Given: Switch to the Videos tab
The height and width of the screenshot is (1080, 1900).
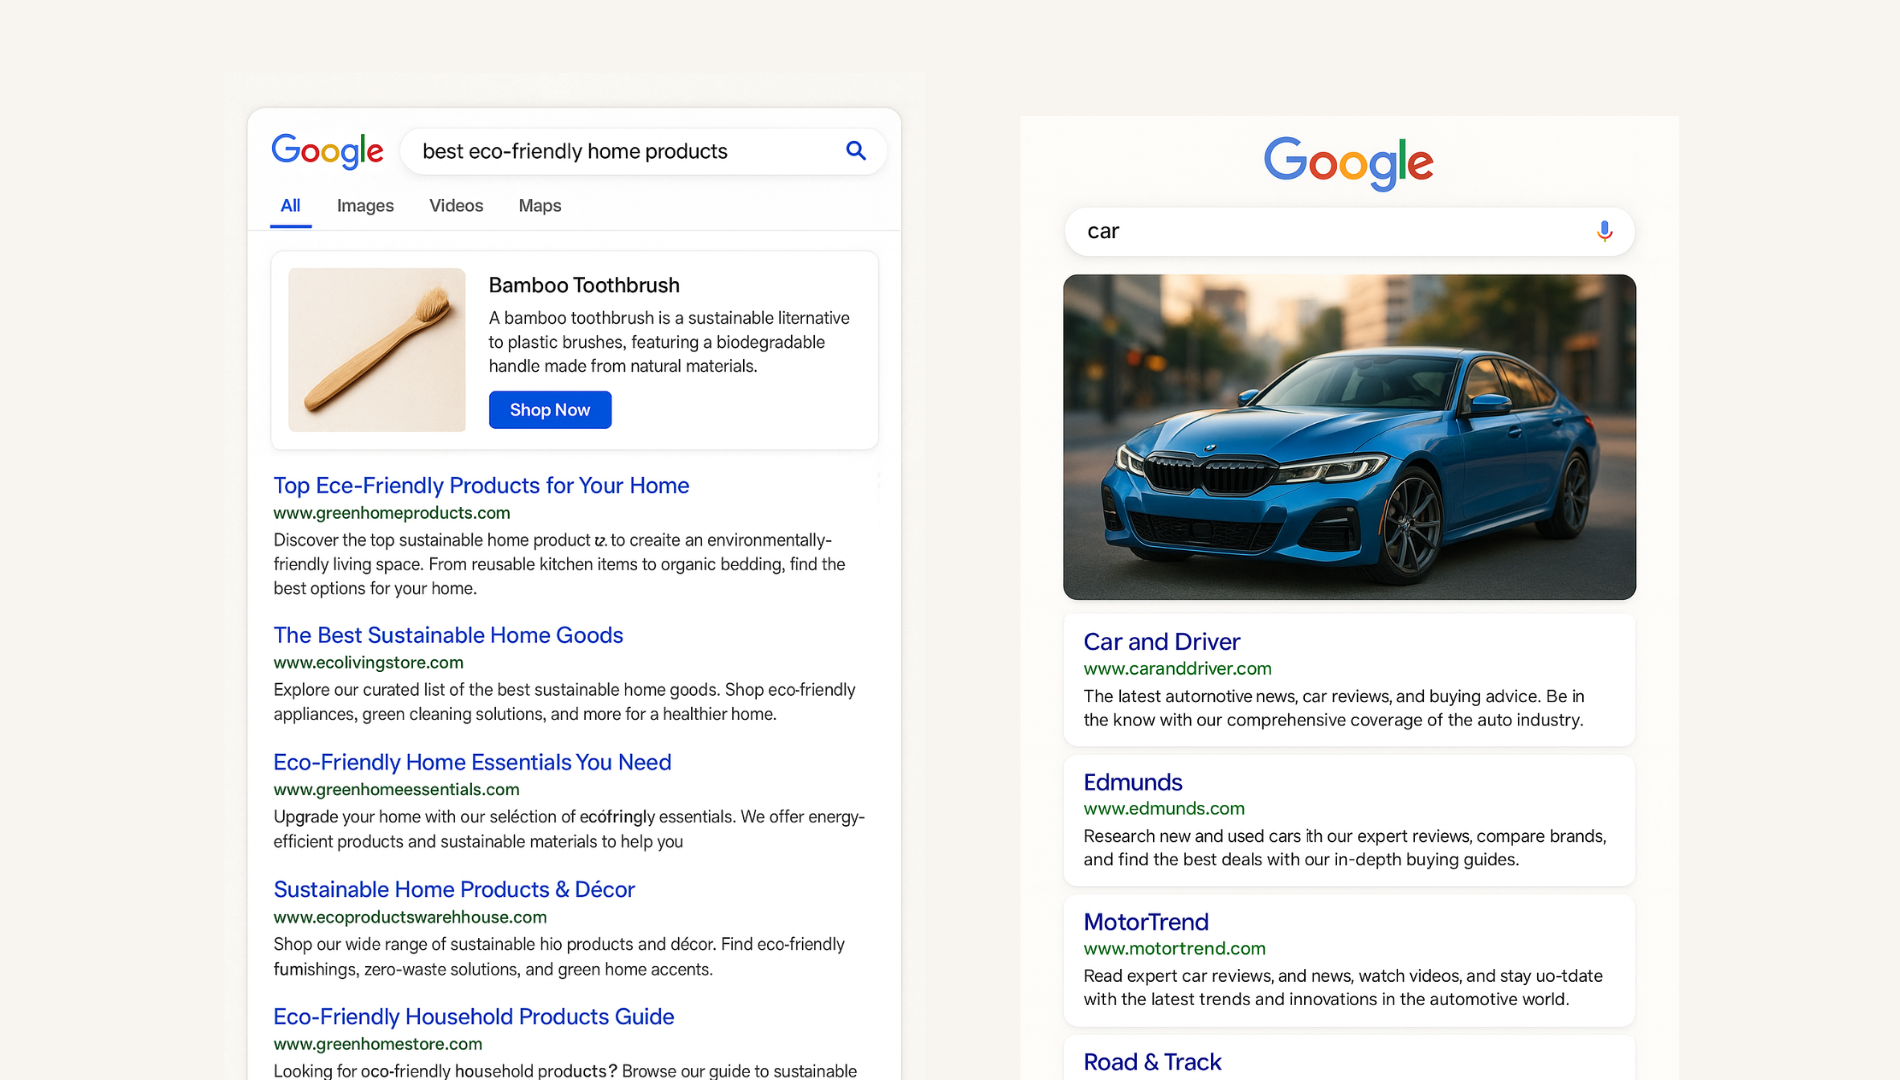Looking at the screenshot, I should tap(456, 206).
